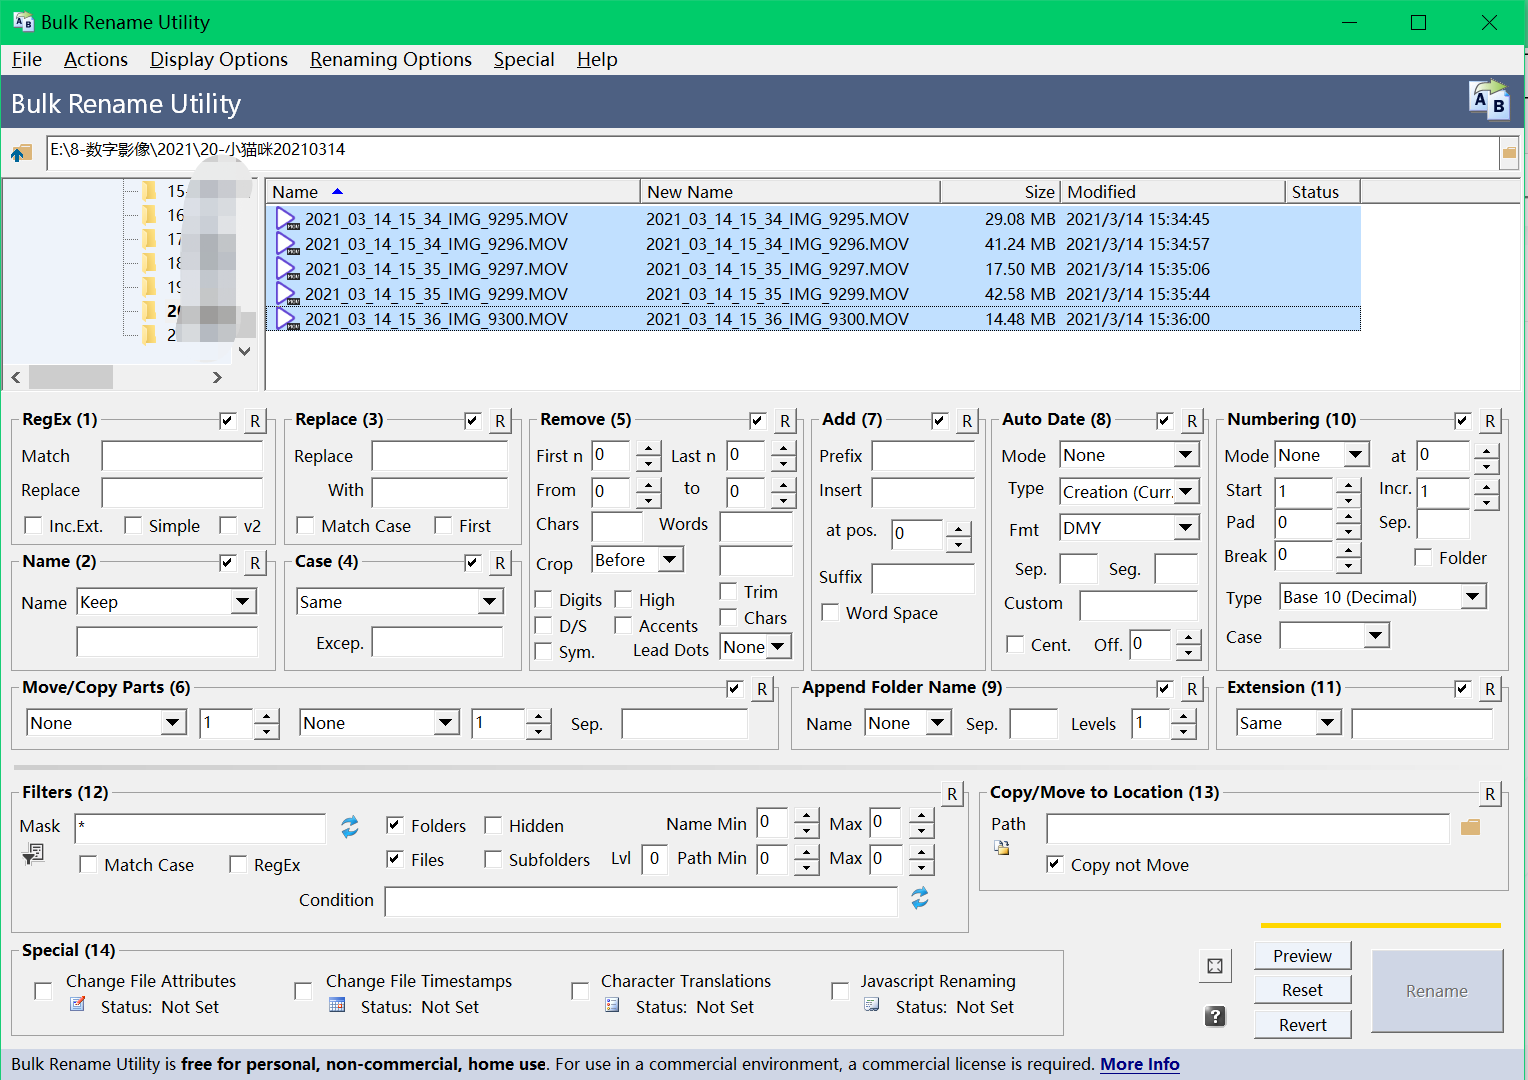
Task: Click the refresh icon next to Mask field
Action: click(349, 827)
